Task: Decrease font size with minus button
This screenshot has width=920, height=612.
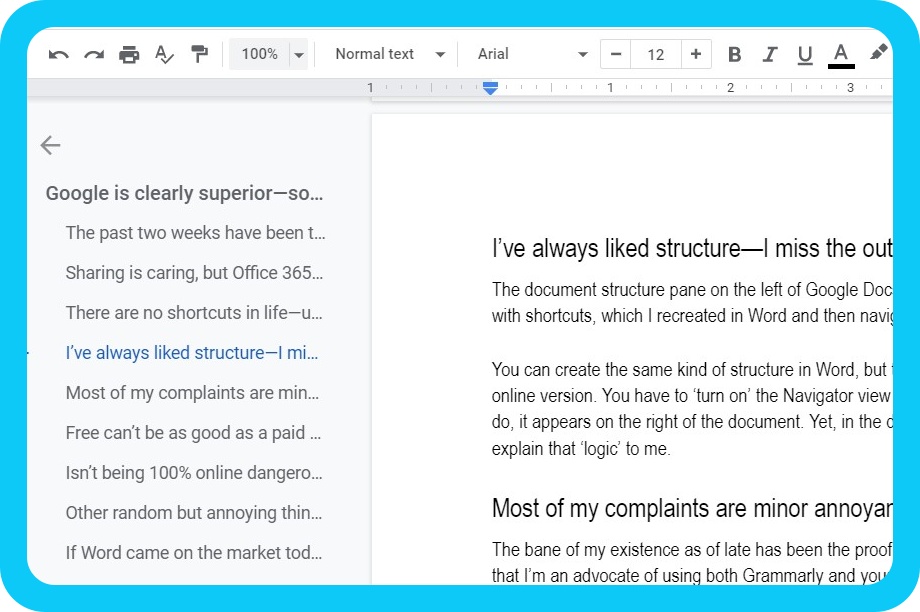Action: (615, 55)
